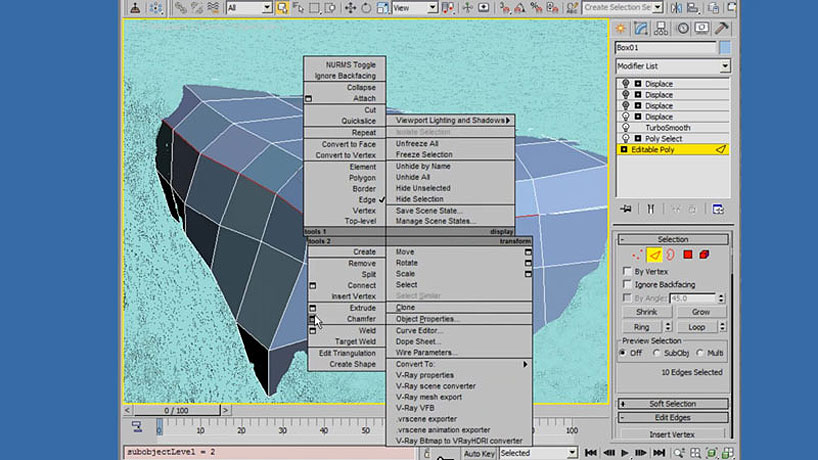Click Object Properties in the quad menu
The height and width of the screenshot is (460, 818).
[x=426, y=319]
